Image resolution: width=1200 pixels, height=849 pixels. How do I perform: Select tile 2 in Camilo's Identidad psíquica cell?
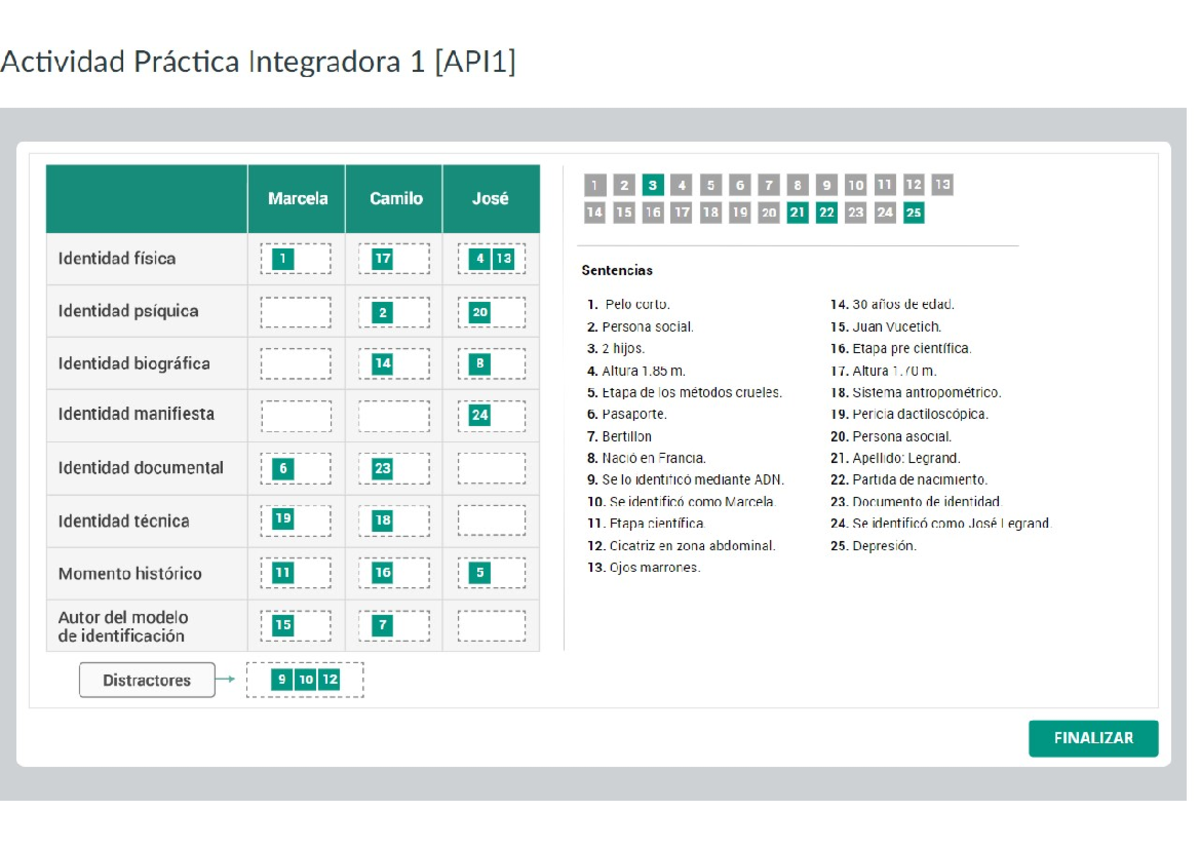tap(382, 312)
